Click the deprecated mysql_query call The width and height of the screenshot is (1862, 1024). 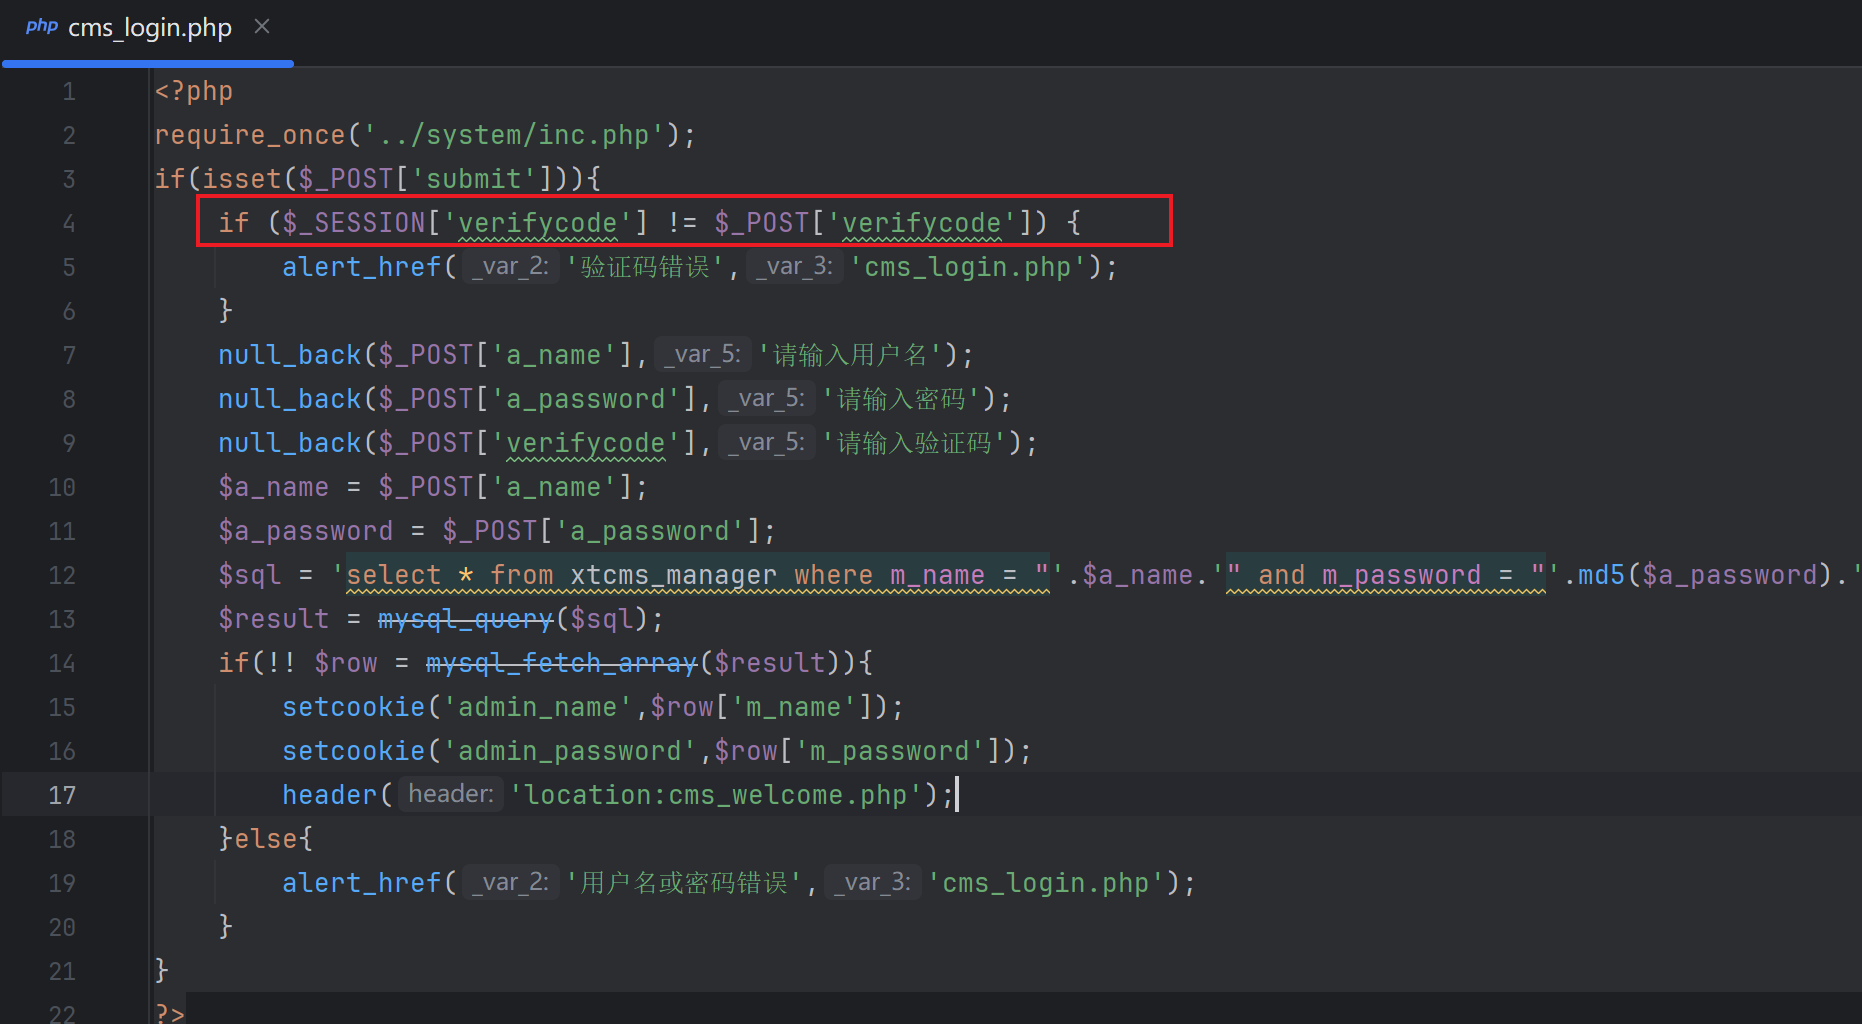click(x=466, y=619)
